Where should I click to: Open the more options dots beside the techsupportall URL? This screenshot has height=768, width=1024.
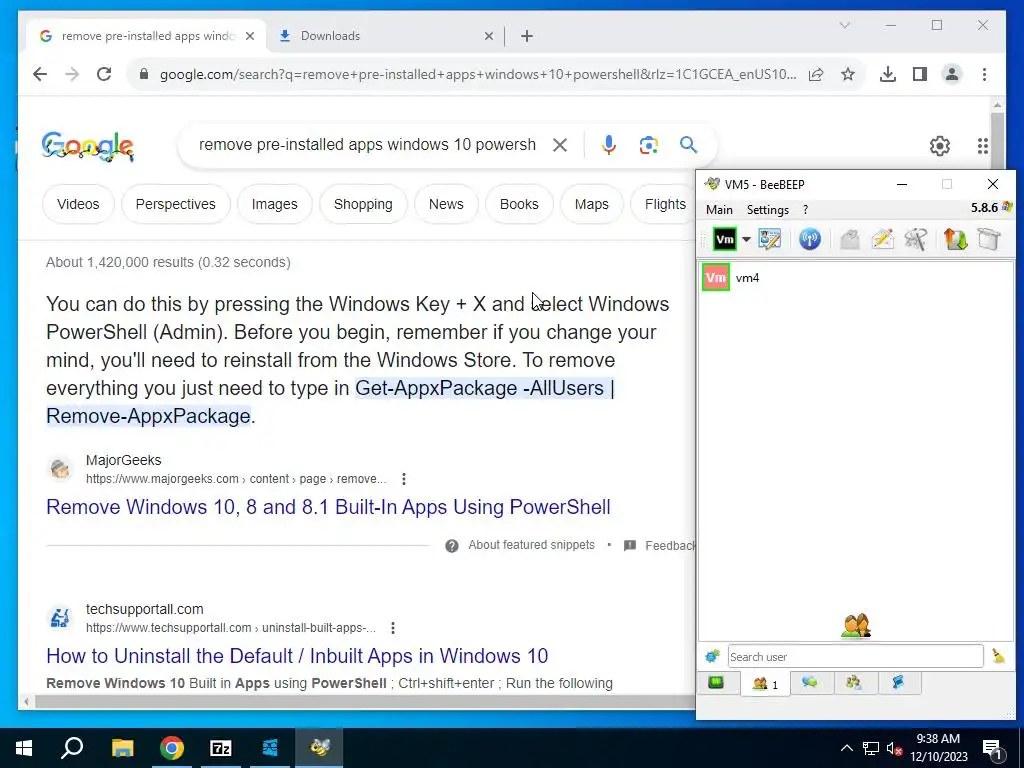coord(392,628)
